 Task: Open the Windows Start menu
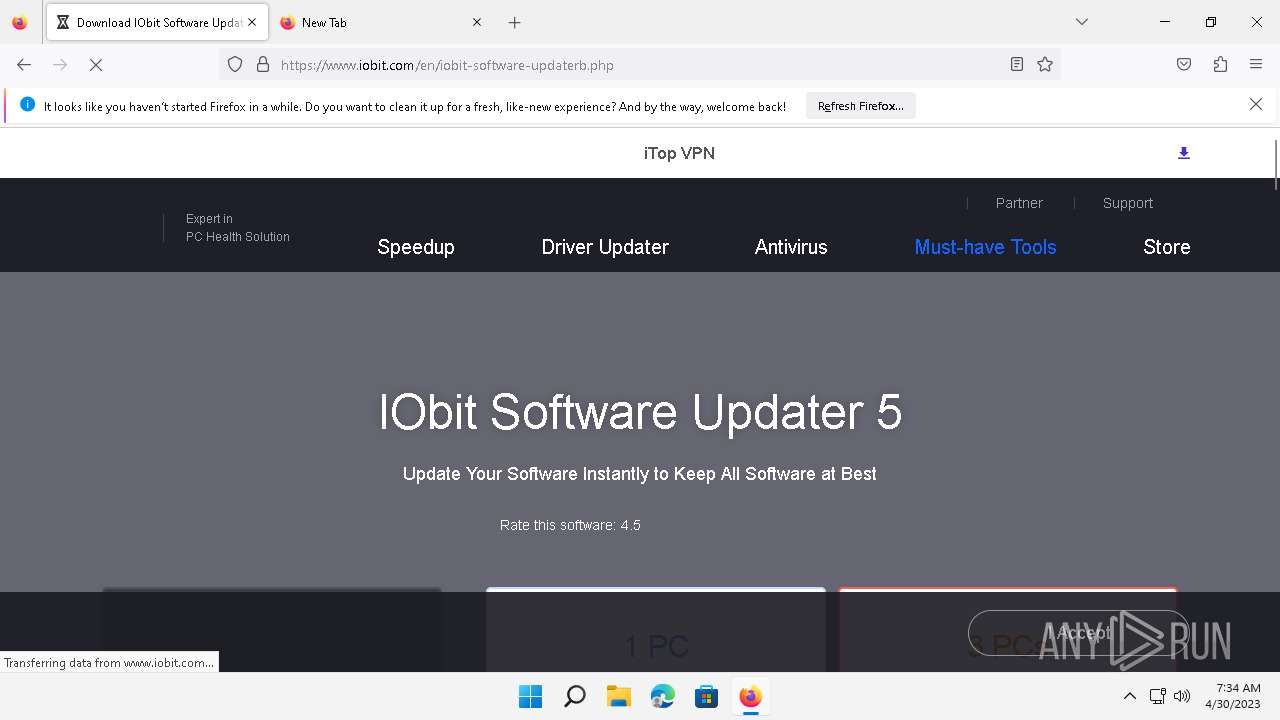point(530,696)
